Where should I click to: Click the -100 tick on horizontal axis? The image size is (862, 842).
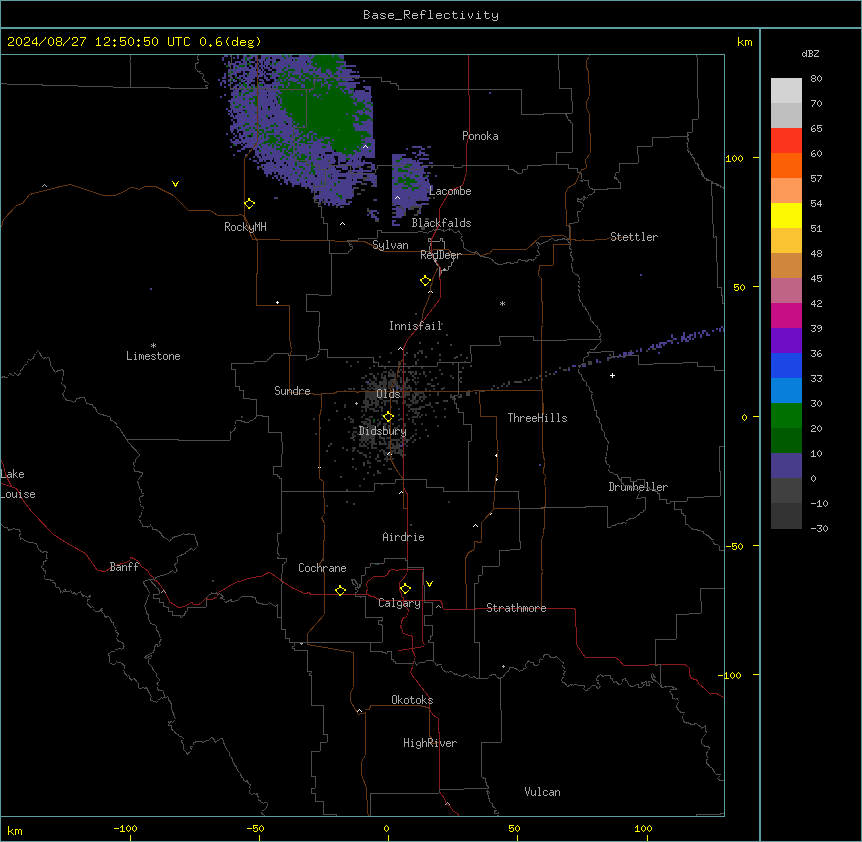click(x=125, y=828)
